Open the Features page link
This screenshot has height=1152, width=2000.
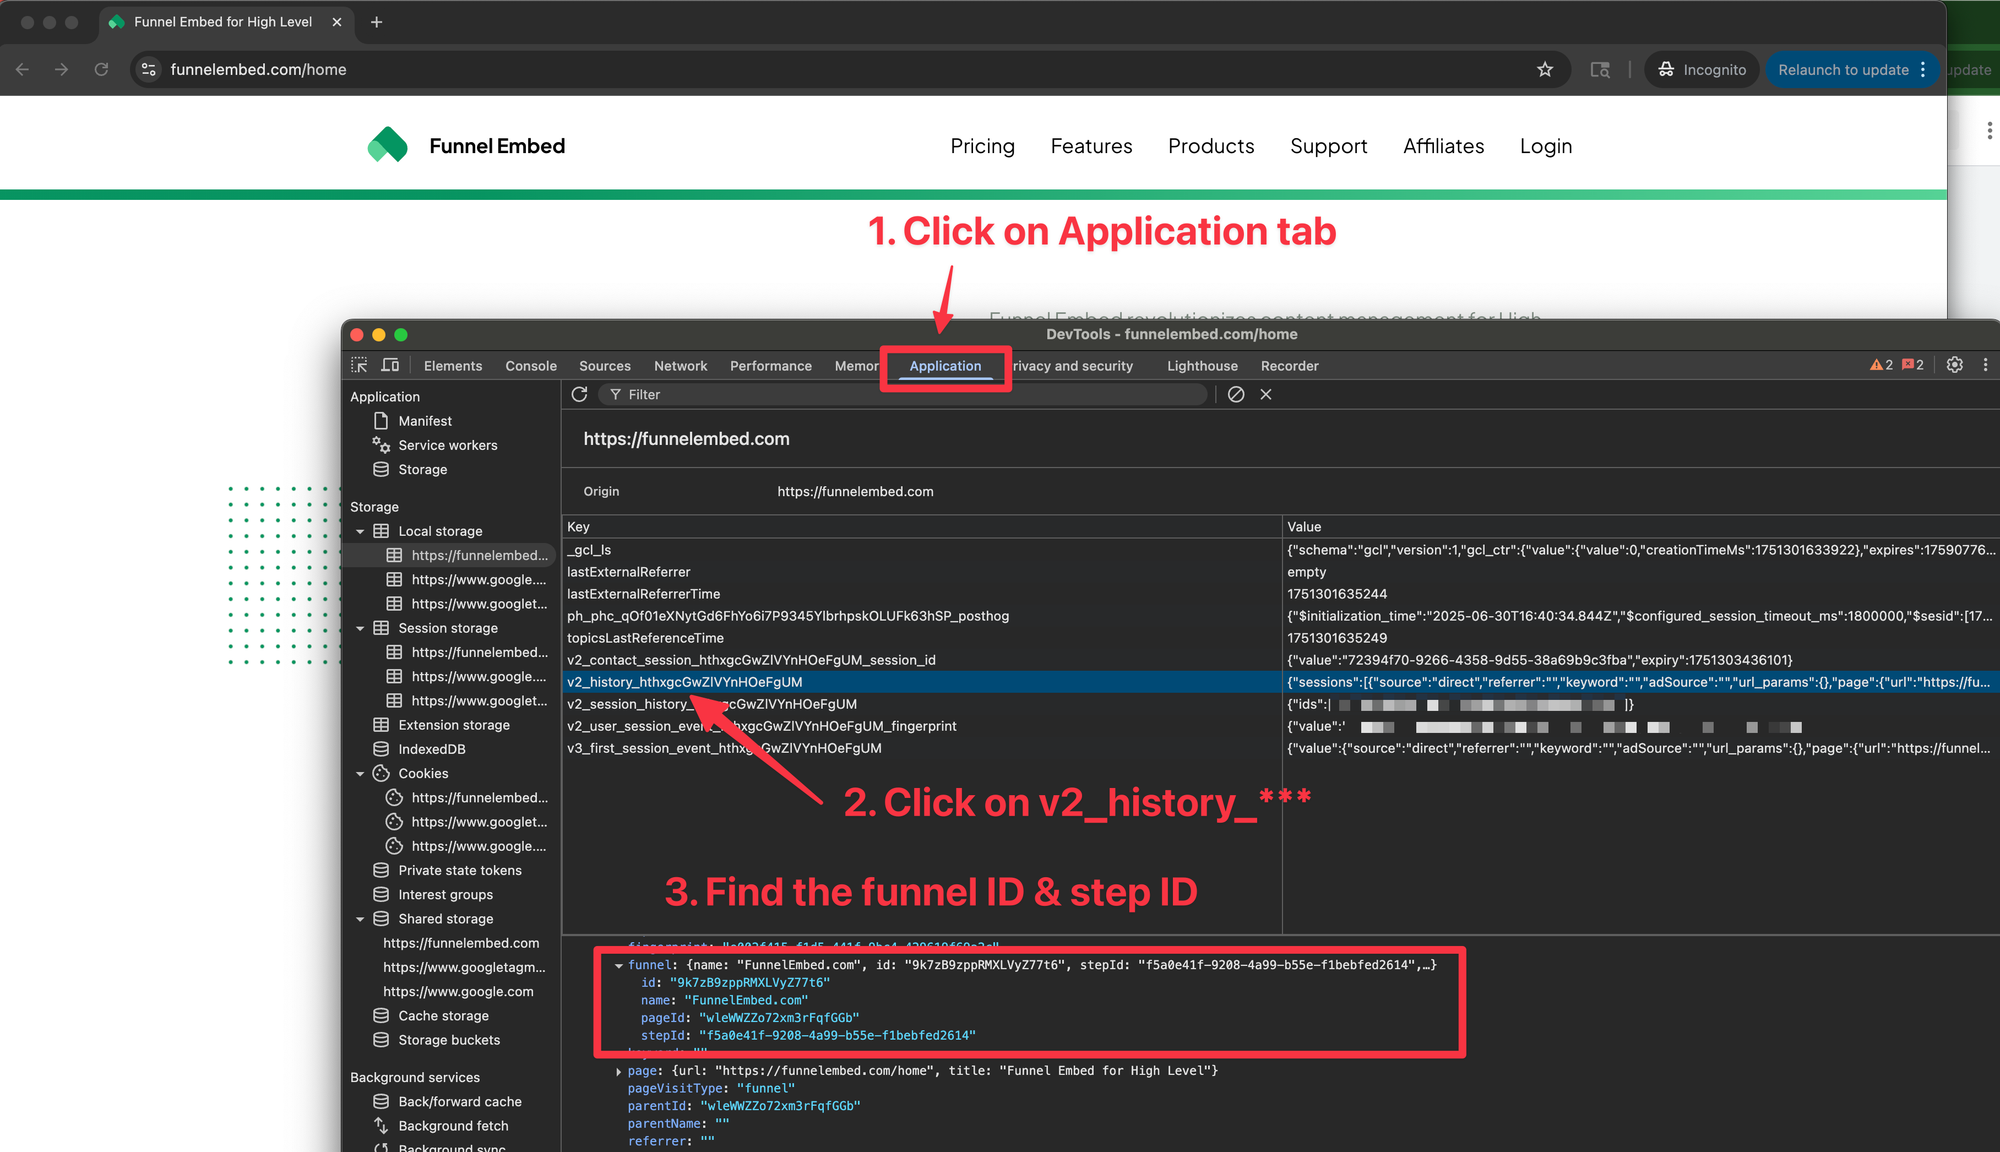coord(1091,146)
